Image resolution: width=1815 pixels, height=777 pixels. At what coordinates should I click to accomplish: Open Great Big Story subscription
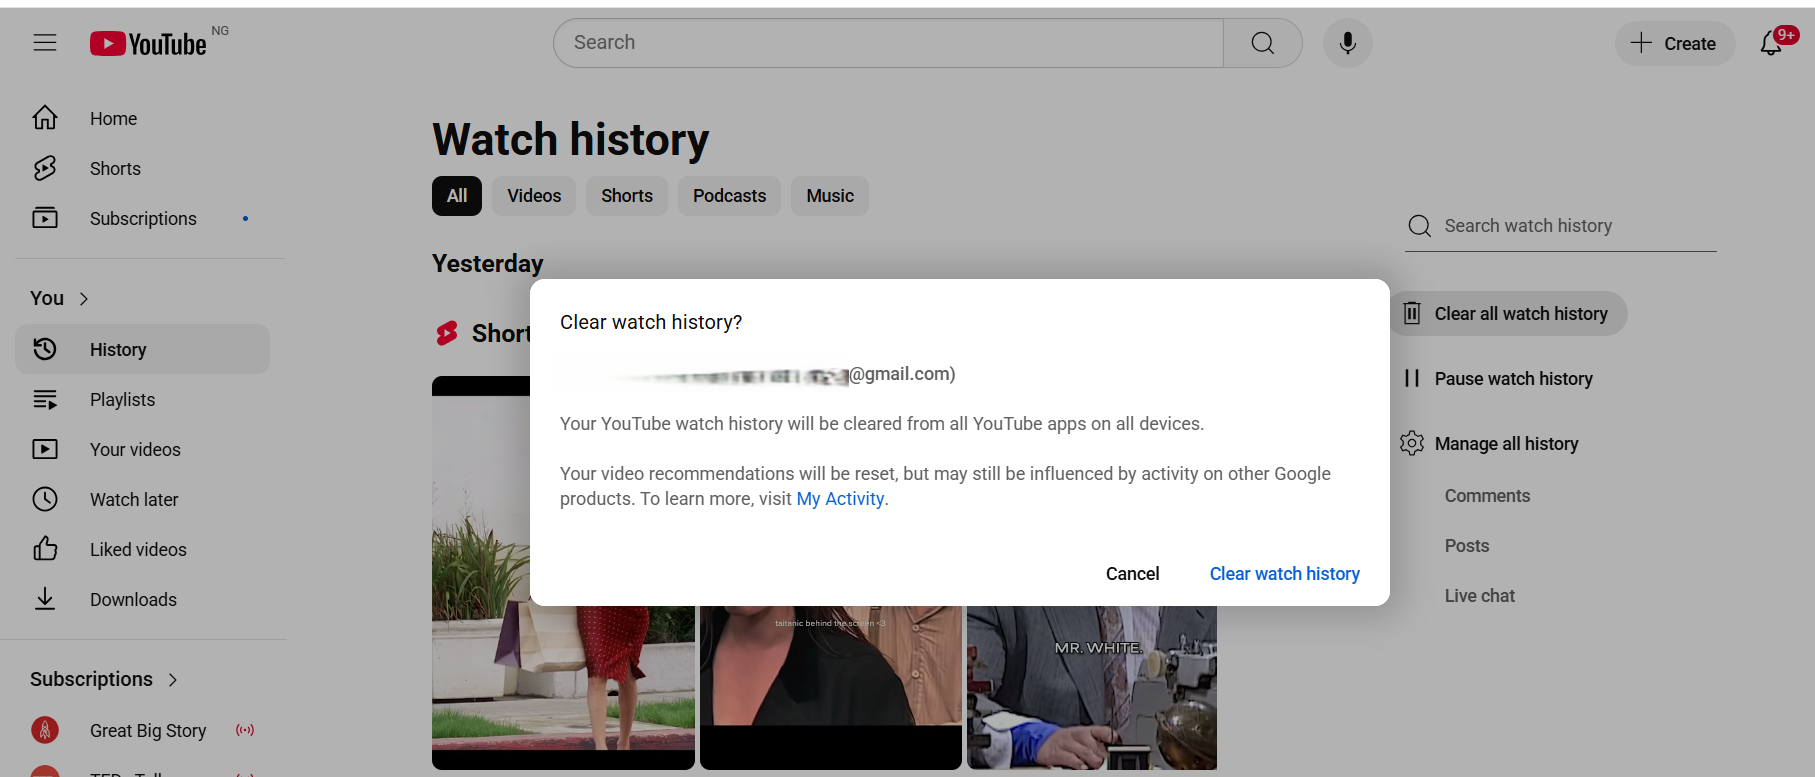(143, 730)
